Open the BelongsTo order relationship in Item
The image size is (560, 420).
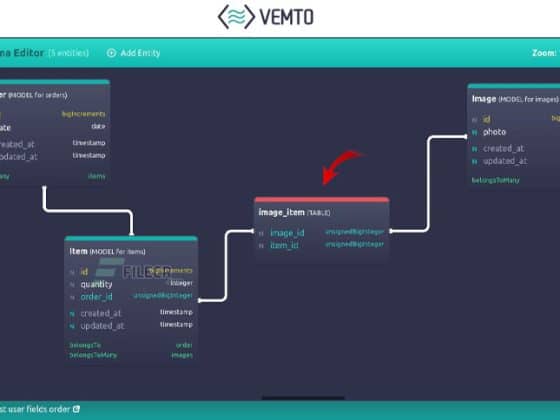pos(131,345)
